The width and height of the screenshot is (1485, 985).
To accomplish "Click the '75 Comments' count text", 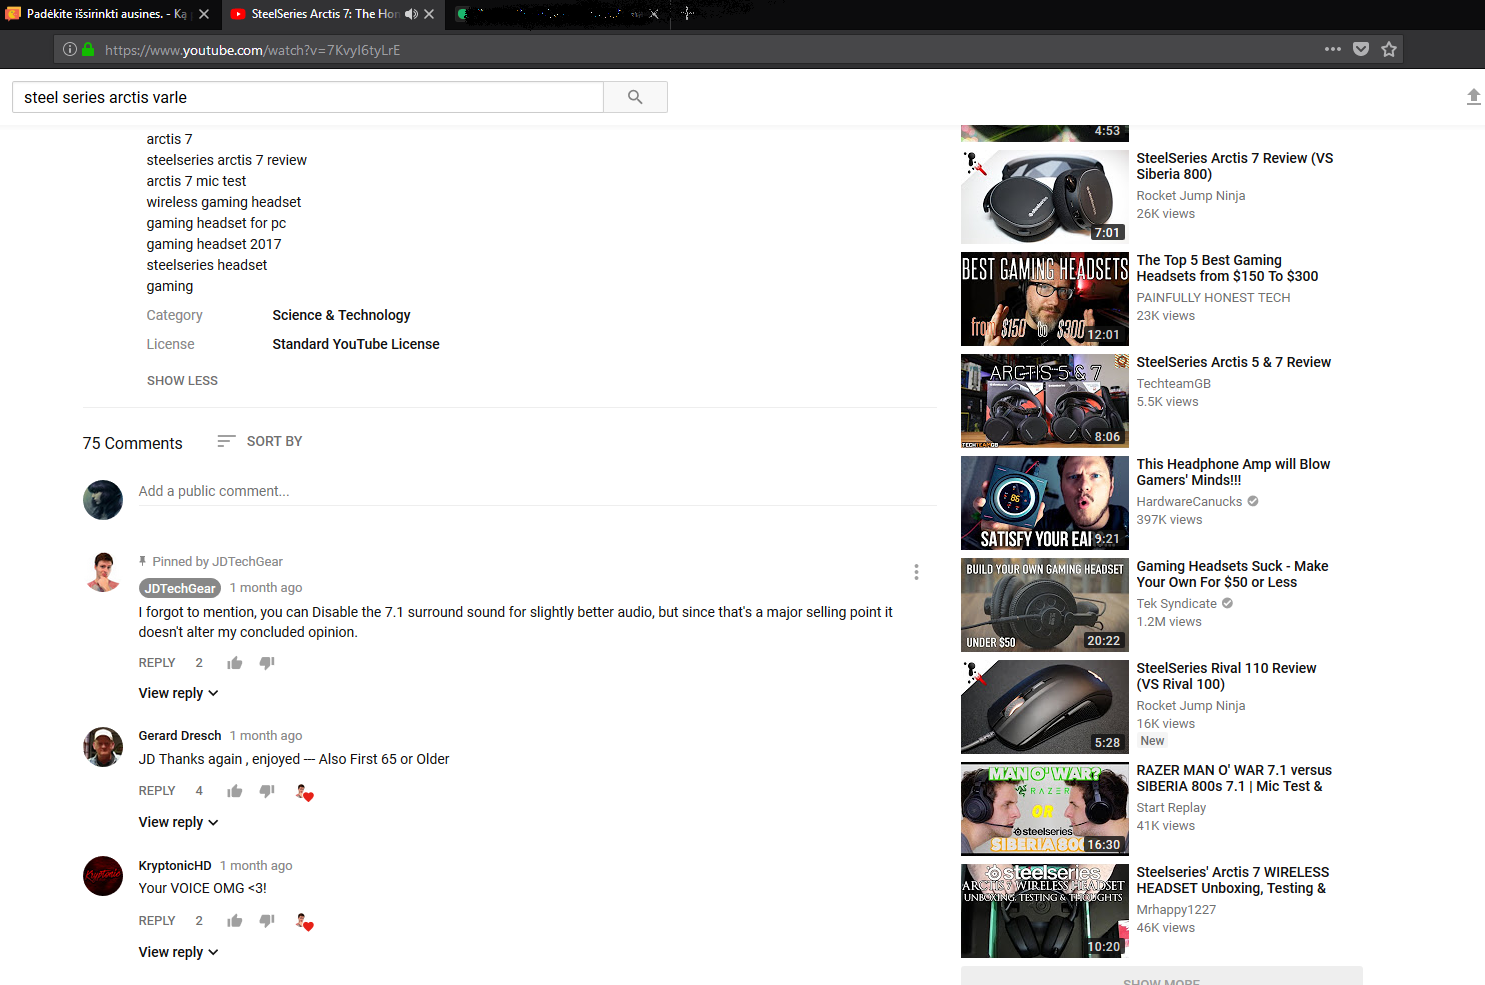I will point(132,443).
